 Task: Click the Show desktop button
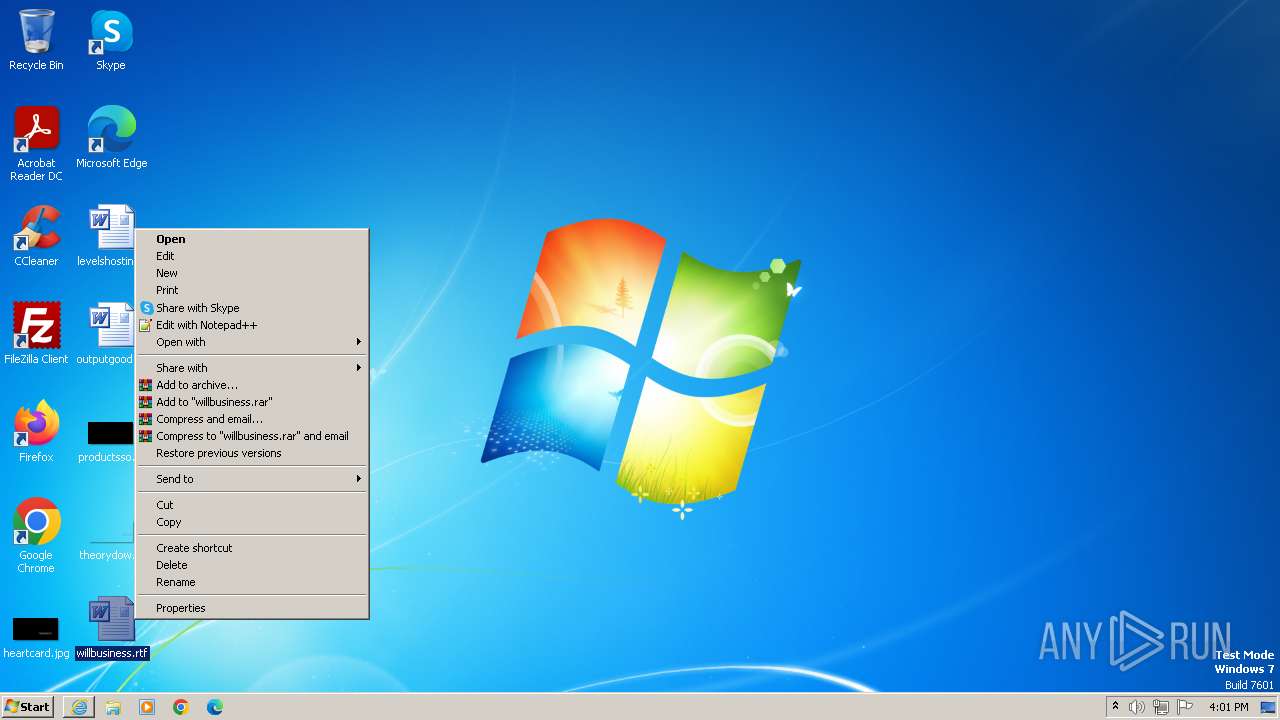[x=1268, y=707]
